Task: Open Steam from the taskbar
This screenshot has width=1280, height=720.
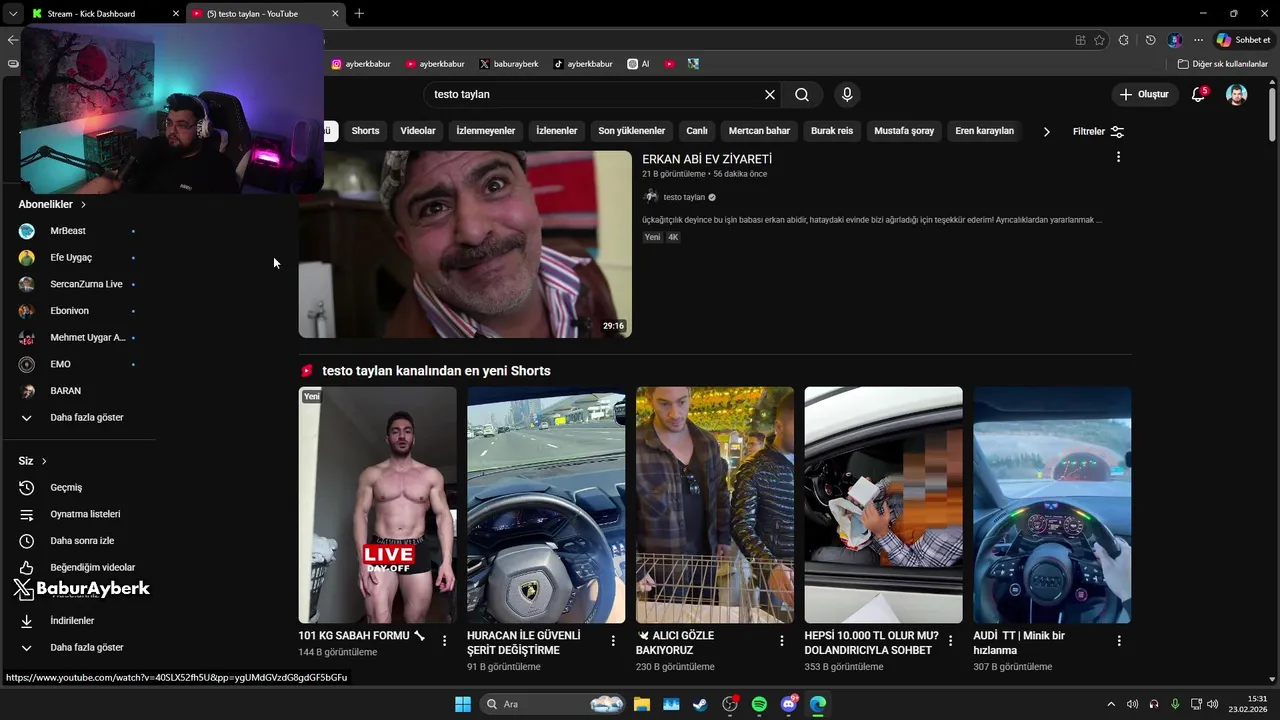Action: [700, 704]
